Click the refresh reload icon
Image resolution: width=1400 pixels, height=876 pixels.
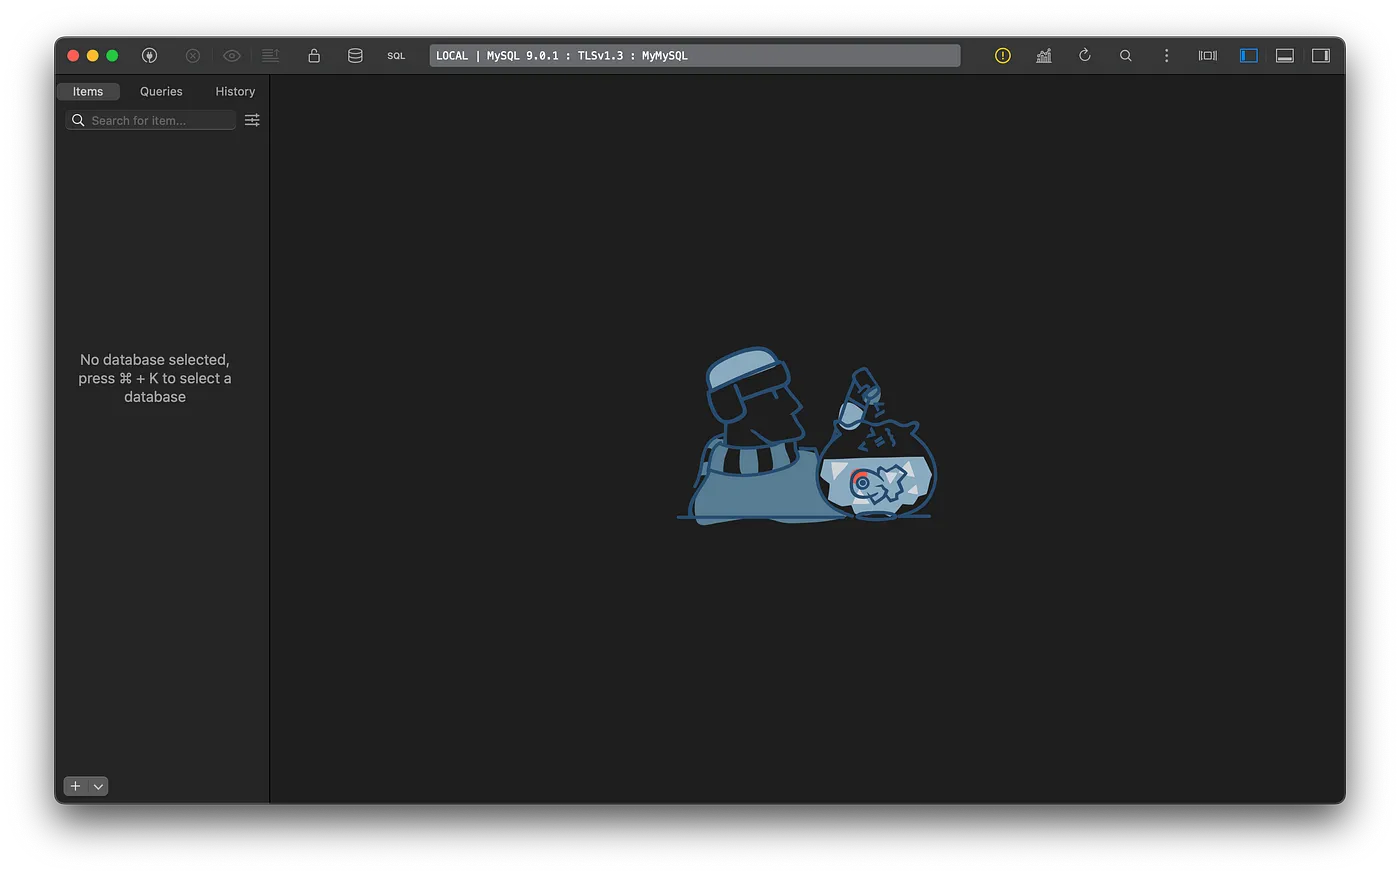click(x=1085, y=56)
